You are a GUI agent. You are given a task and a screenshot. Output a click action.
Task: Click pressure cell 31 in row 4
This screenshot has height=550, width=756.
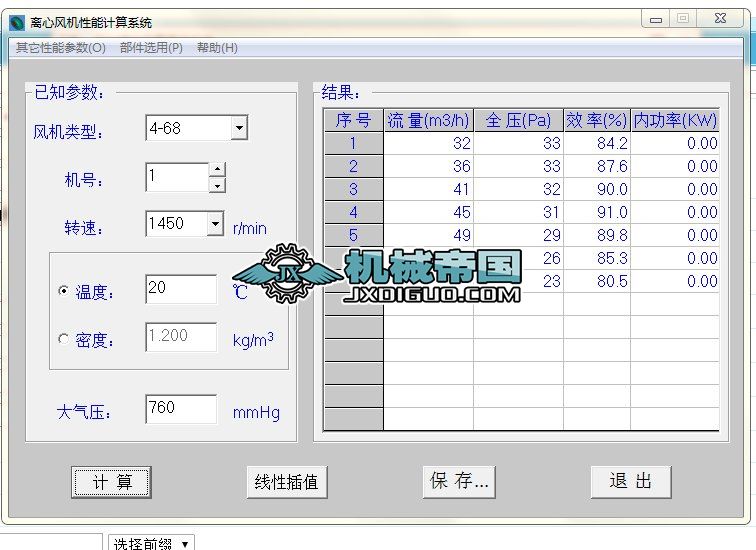tap(518, 212)
